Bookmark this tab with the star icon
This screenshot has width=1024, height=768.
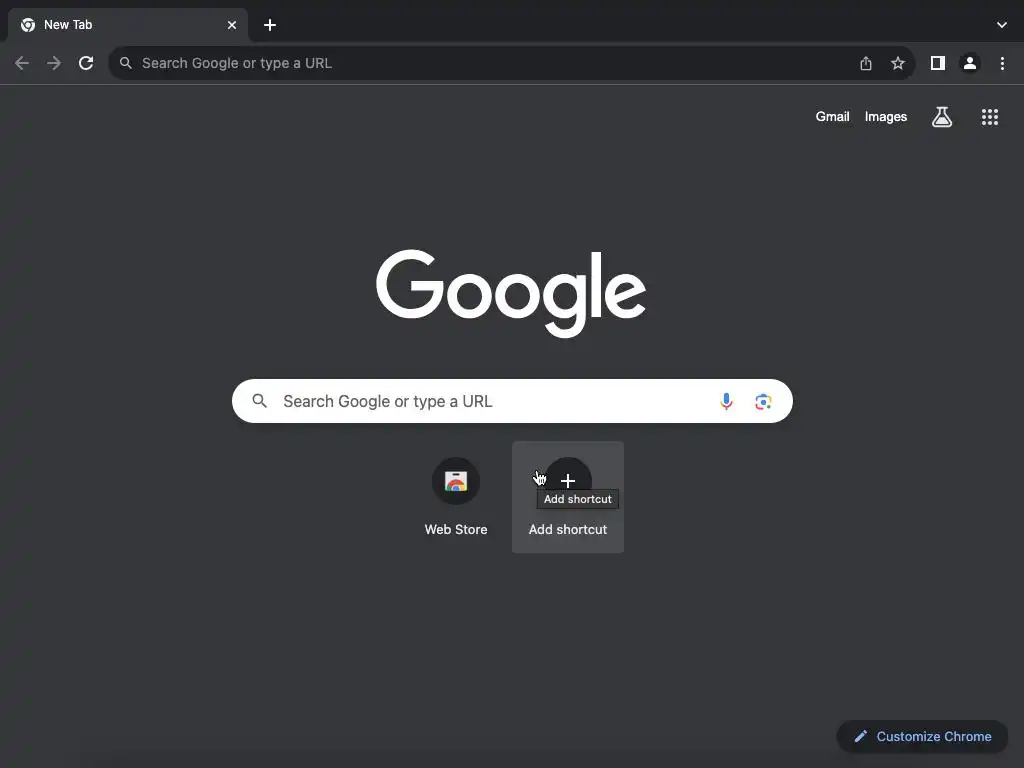[898, 63]
